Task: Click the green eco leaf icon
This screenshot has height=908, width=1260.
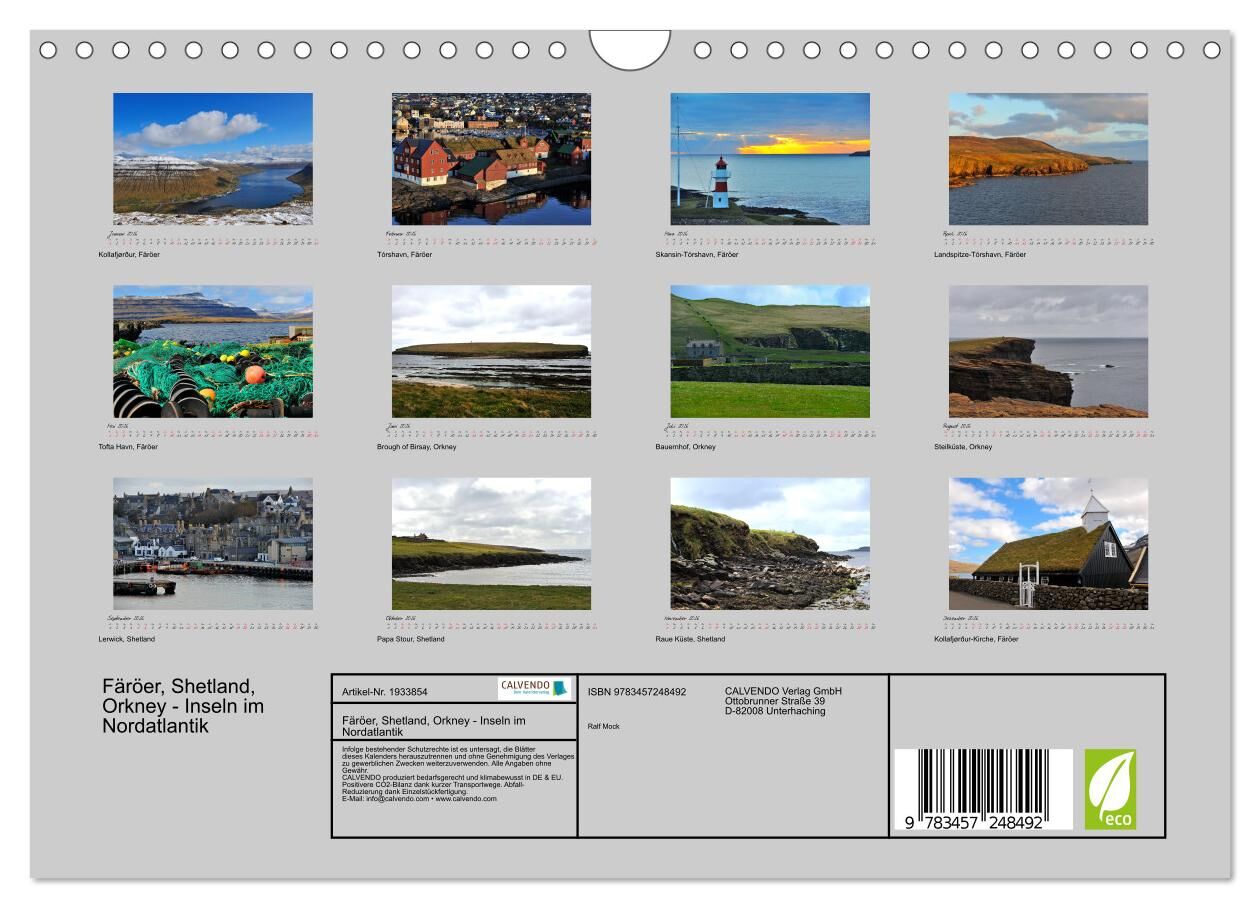Action: (1110, 789)
